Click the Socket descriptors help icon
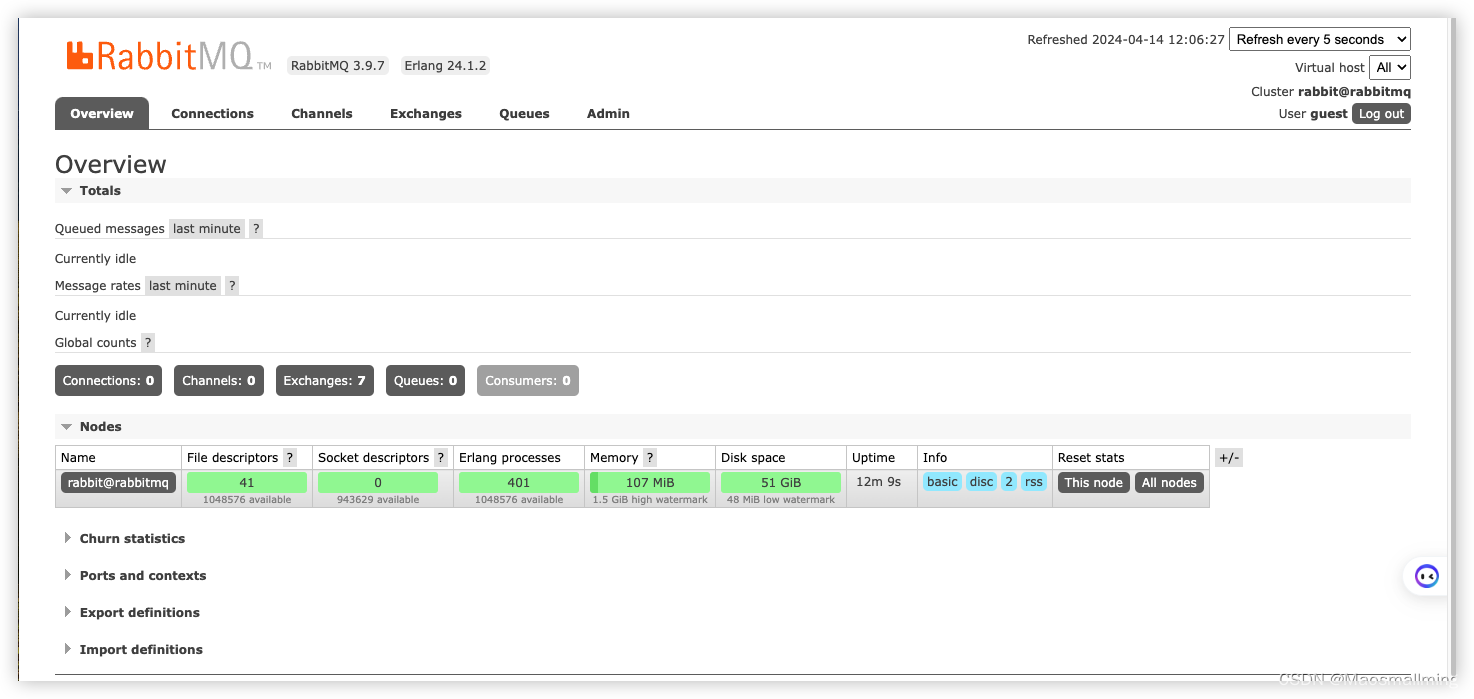Image resolution: width=1474 pixels, height=699 pixels. tap(442, 457)
